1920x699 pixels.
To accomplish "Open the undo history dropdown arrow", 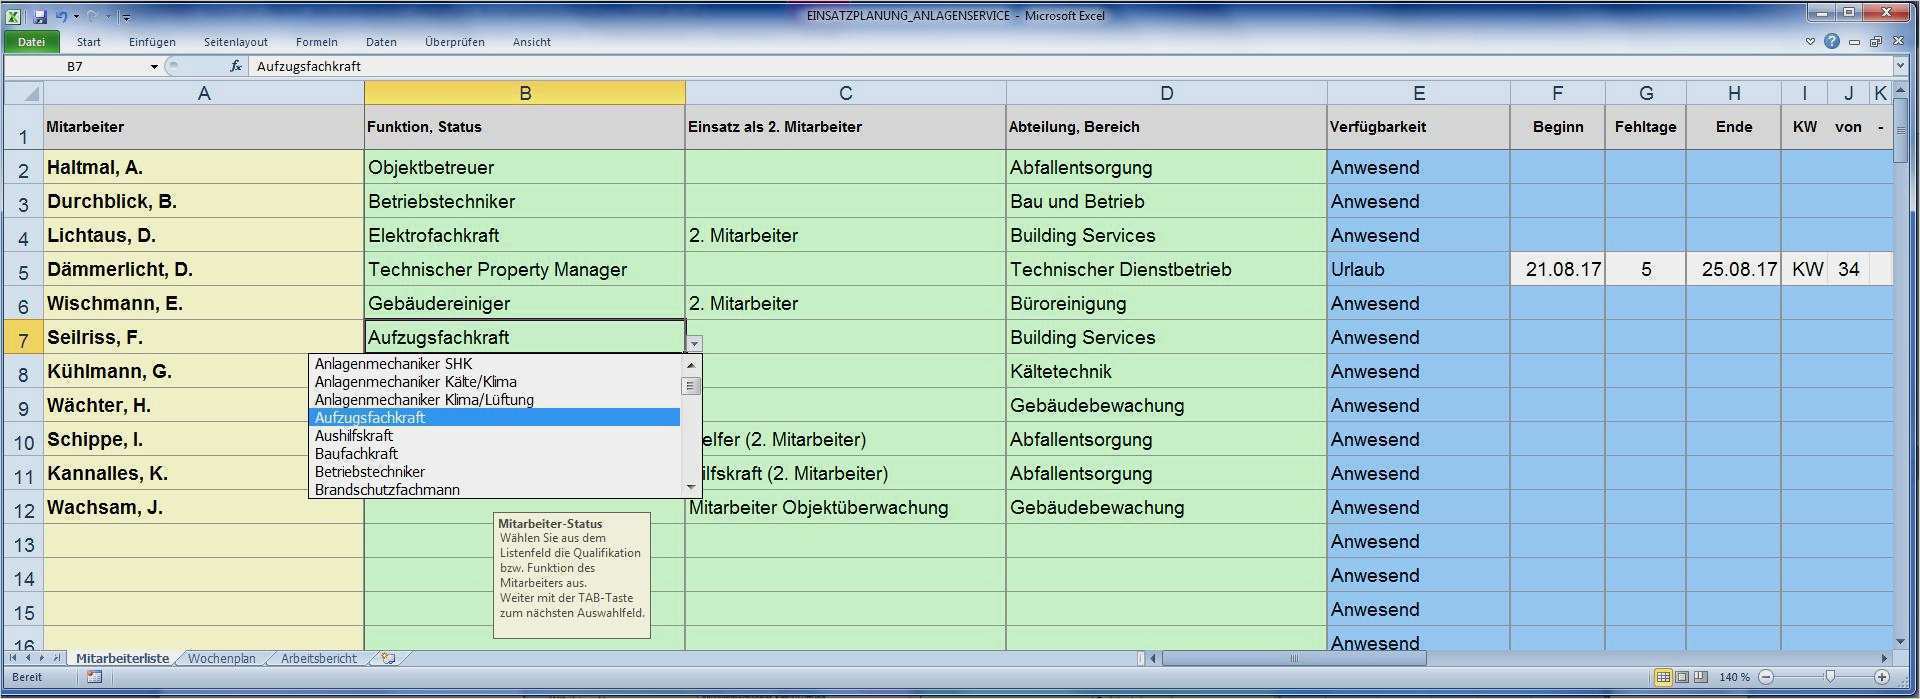I will (76, 17).
